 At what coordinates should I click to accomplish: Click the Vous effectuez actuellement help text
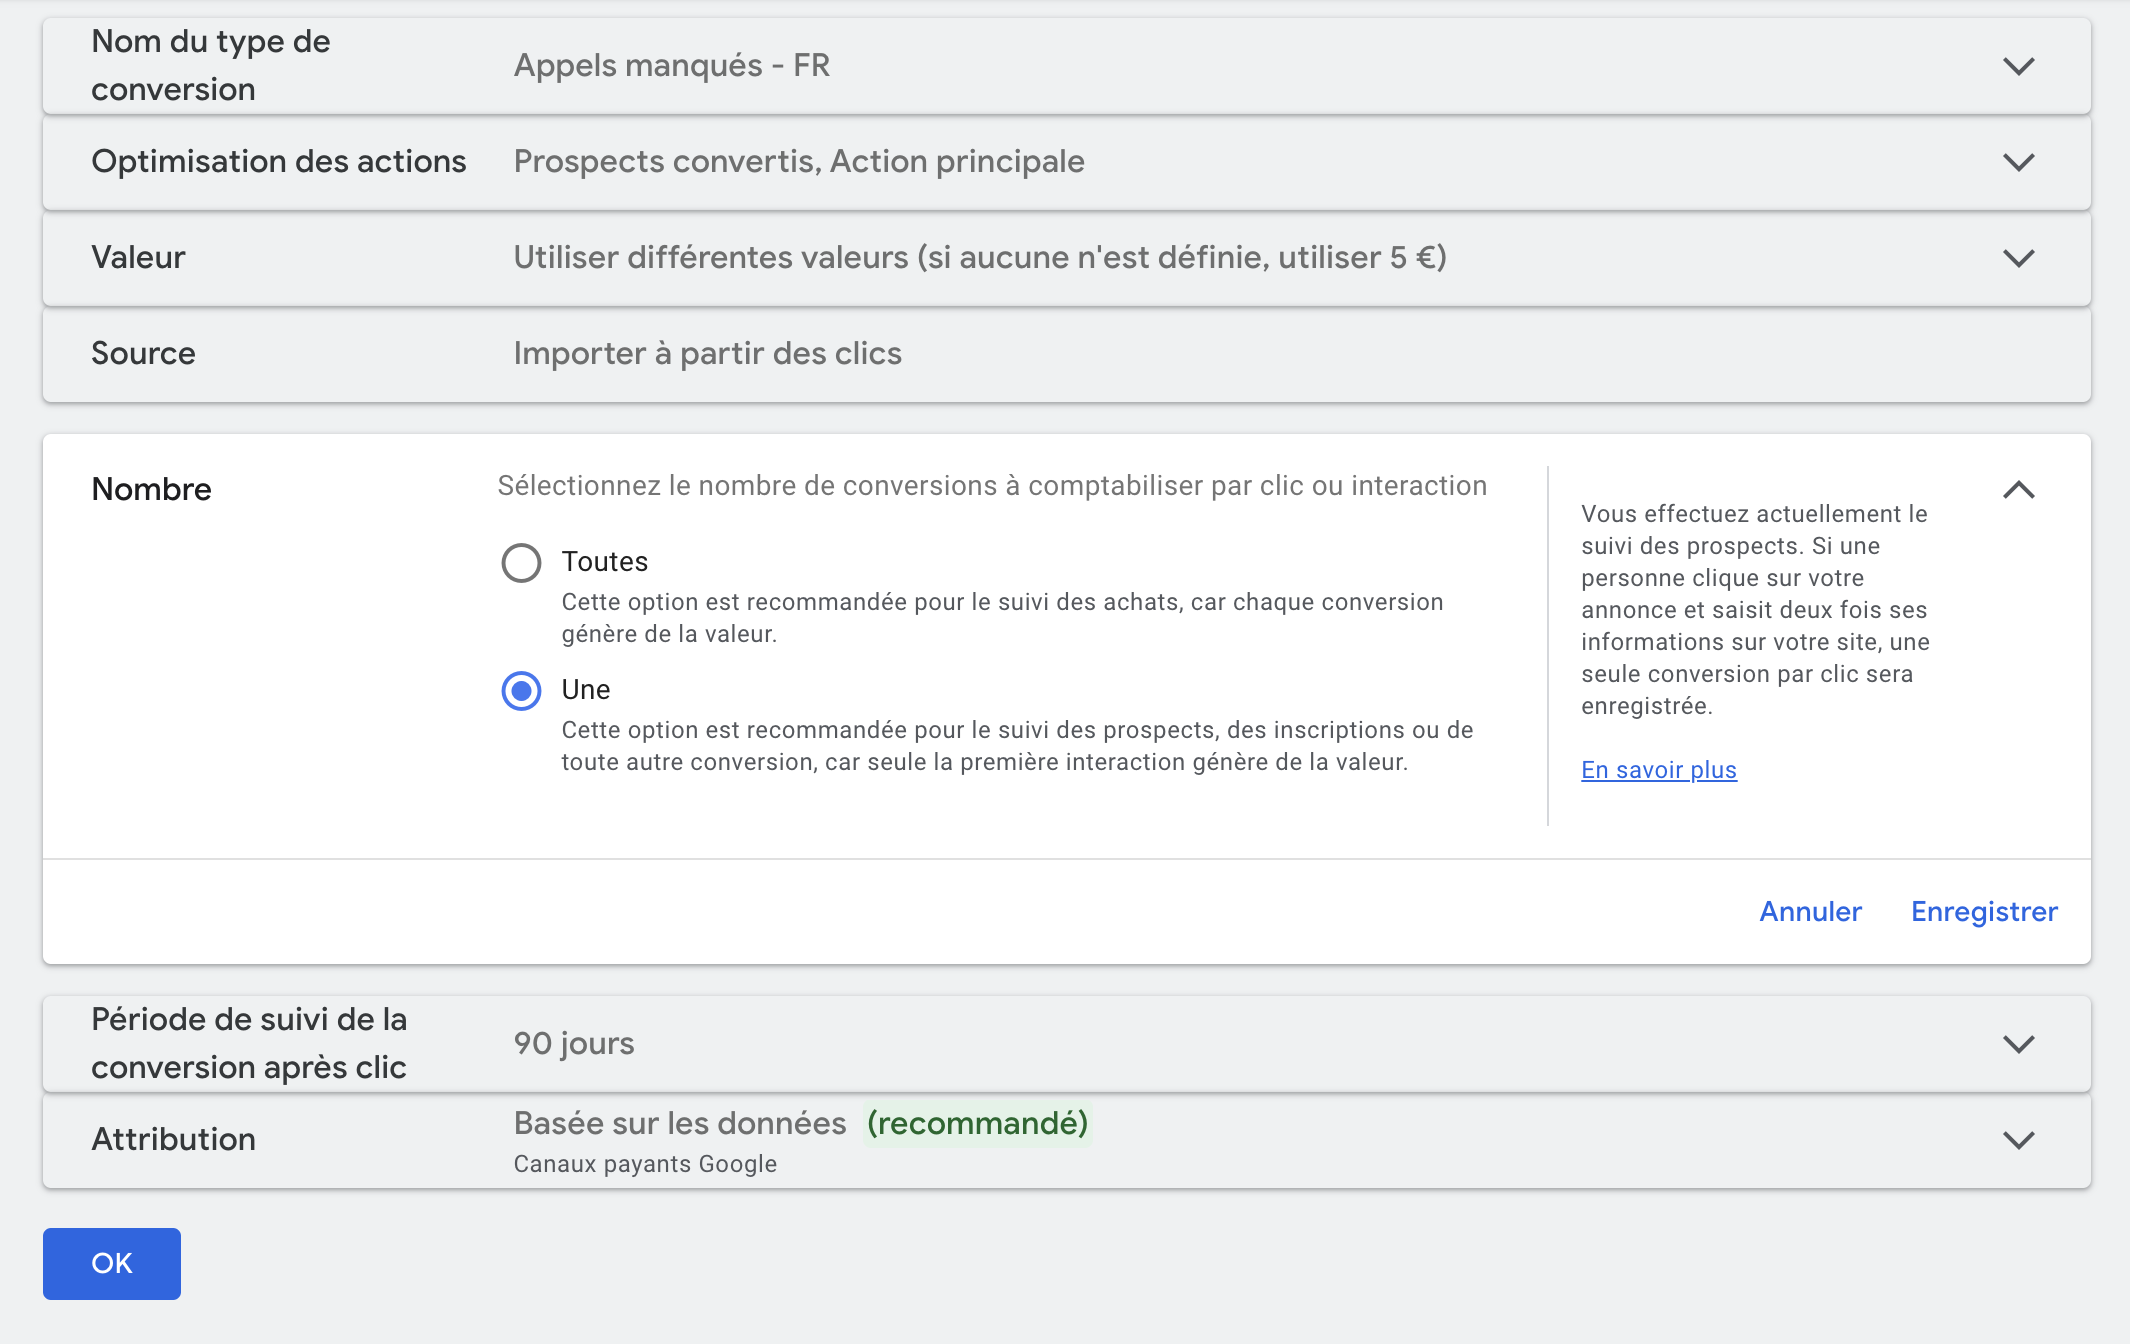(1755, 610)
